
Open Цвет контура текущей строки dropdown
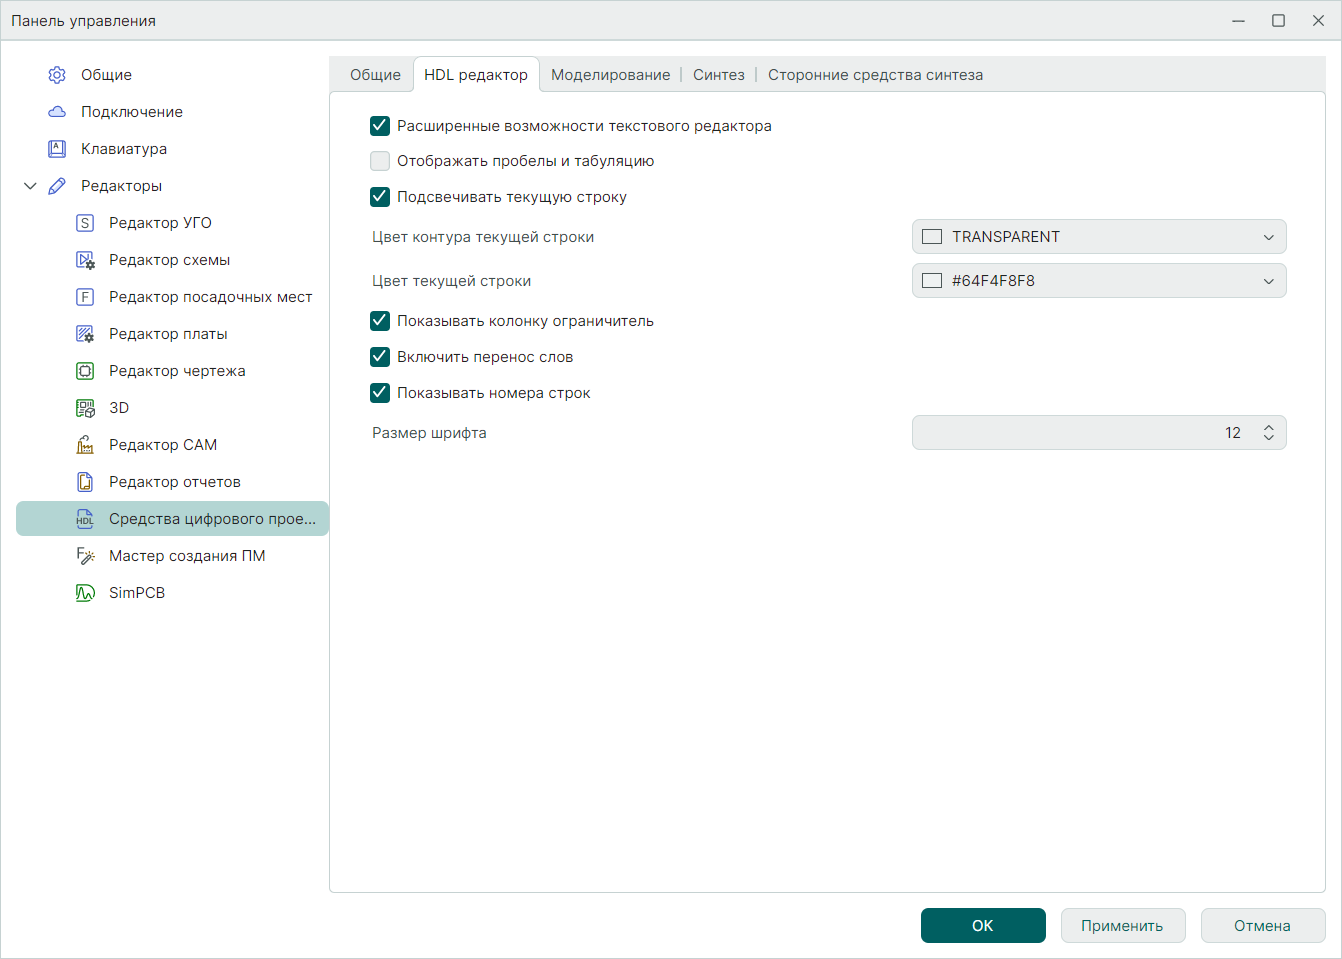(x=1098, y=237)
